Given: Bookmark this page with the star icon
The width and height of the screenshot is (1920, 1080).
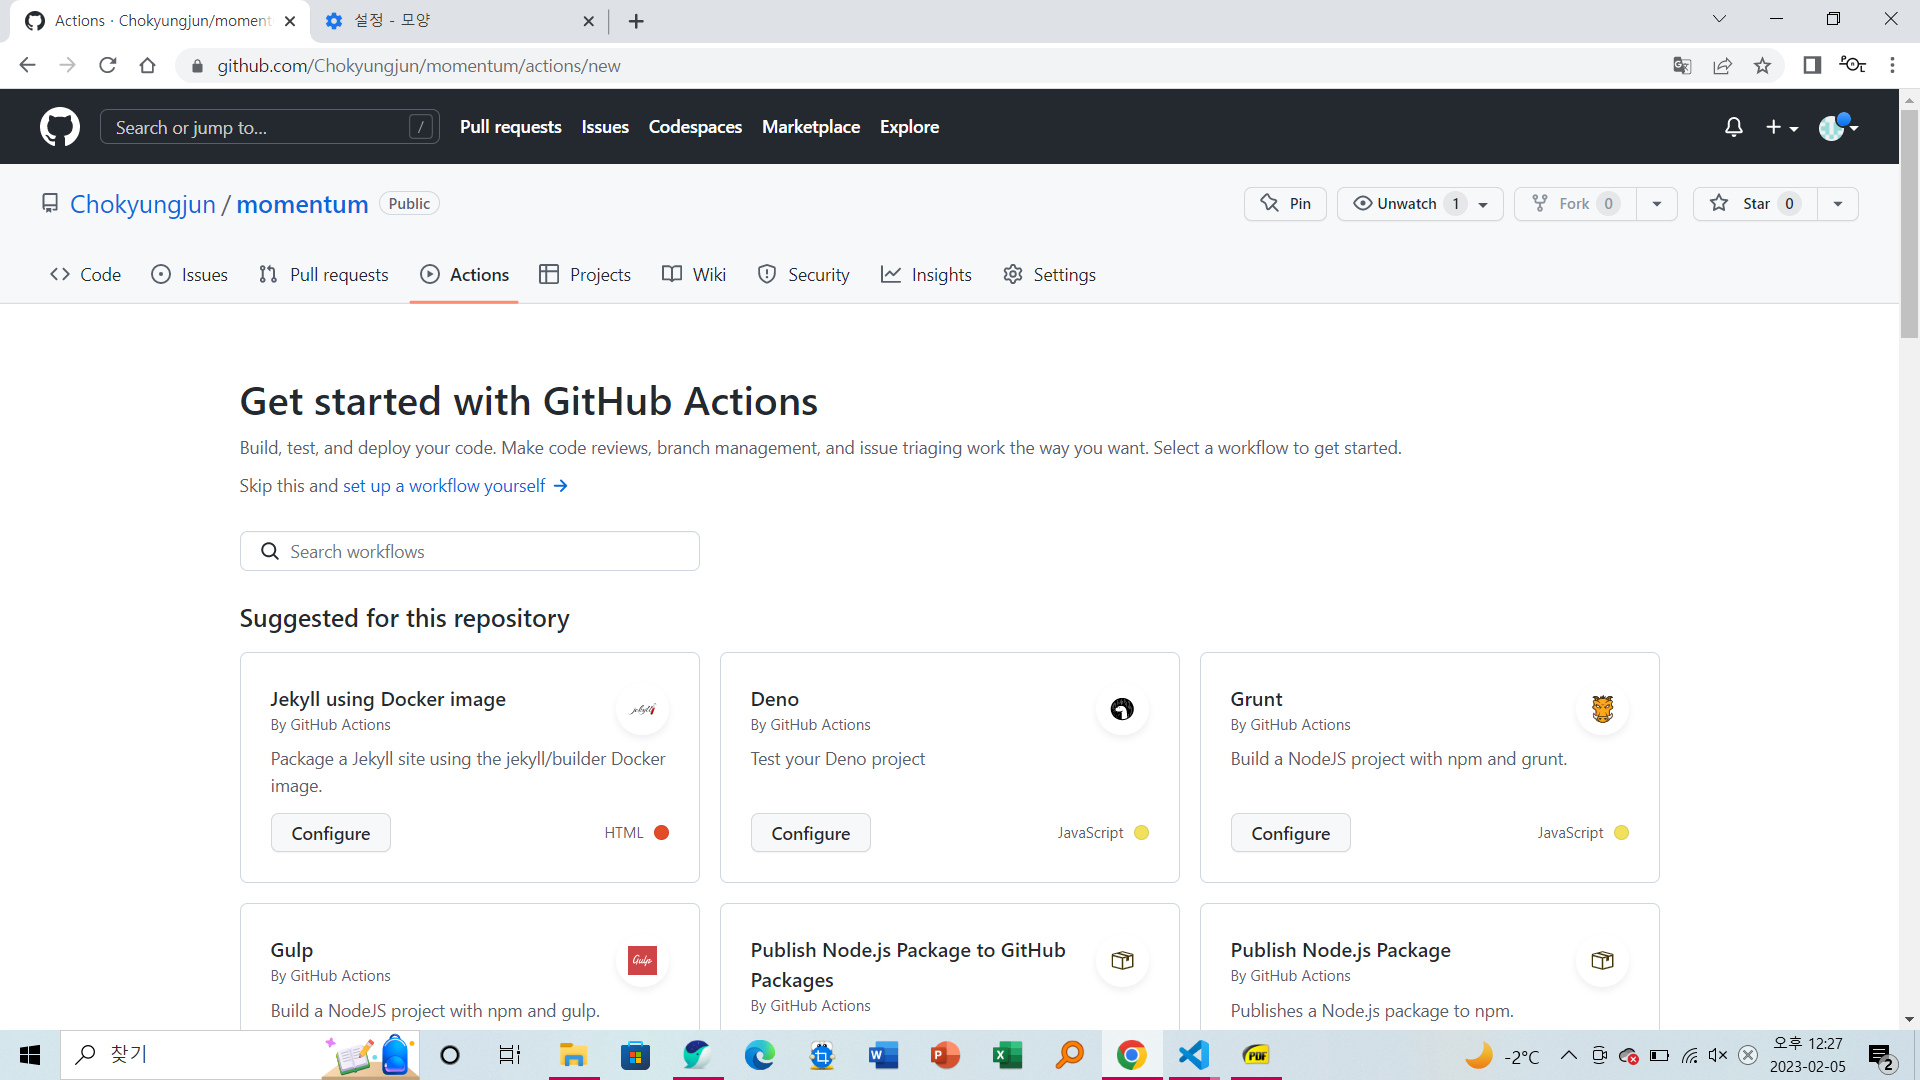Looking at the screenshot, I should point(1762,66).
